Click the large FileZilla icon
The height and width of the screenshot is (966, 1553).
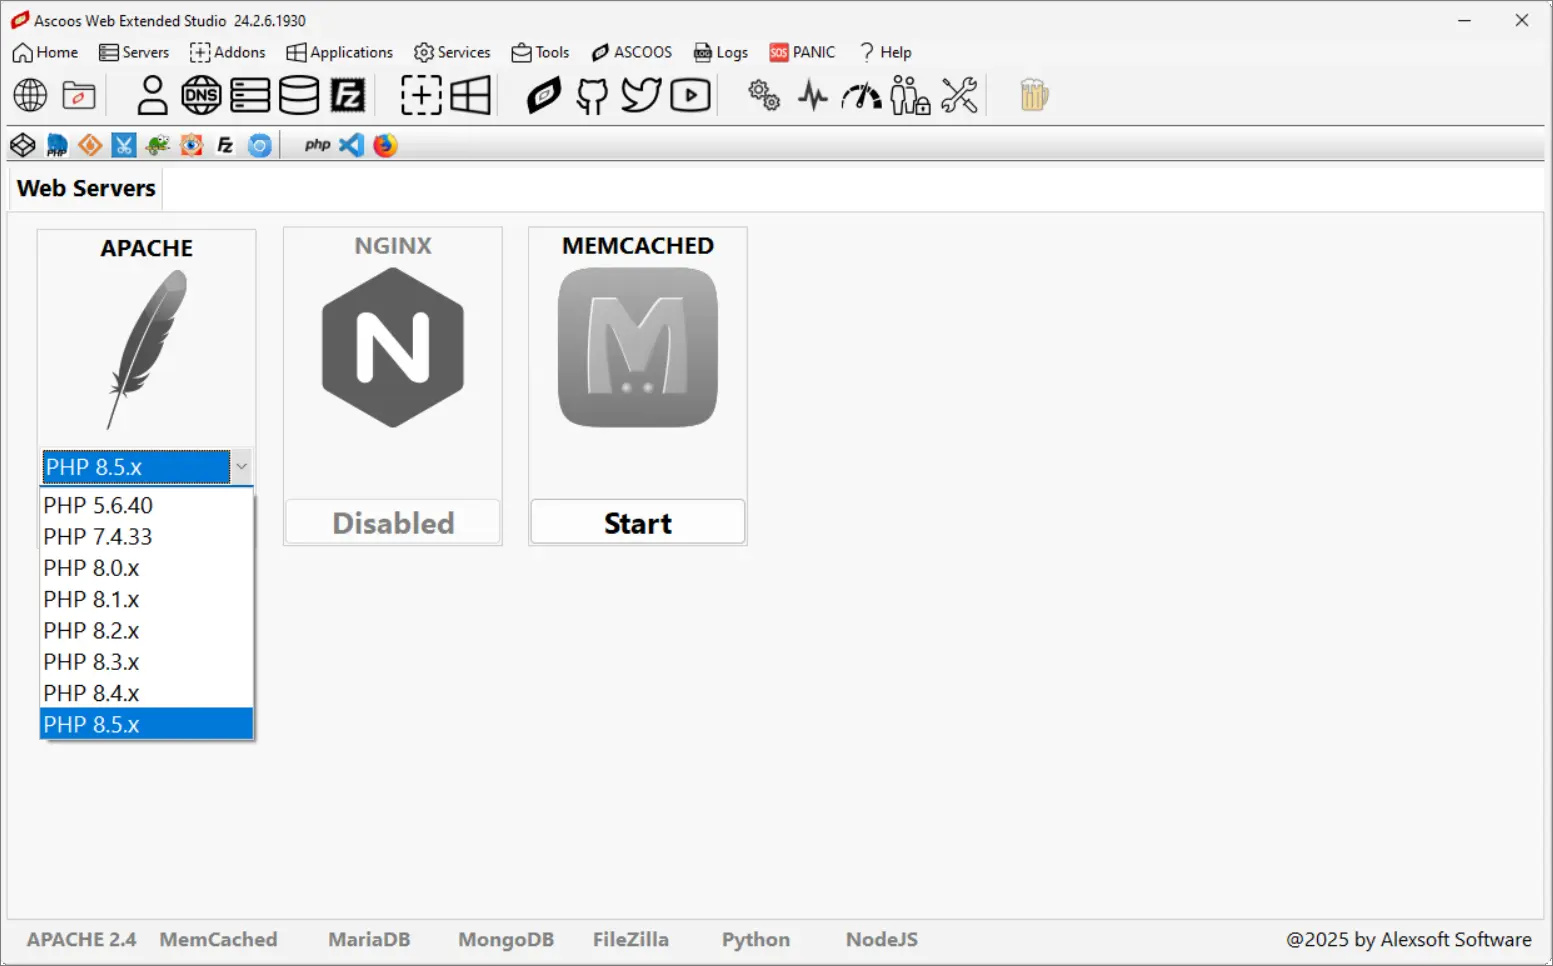click(348, 96)
